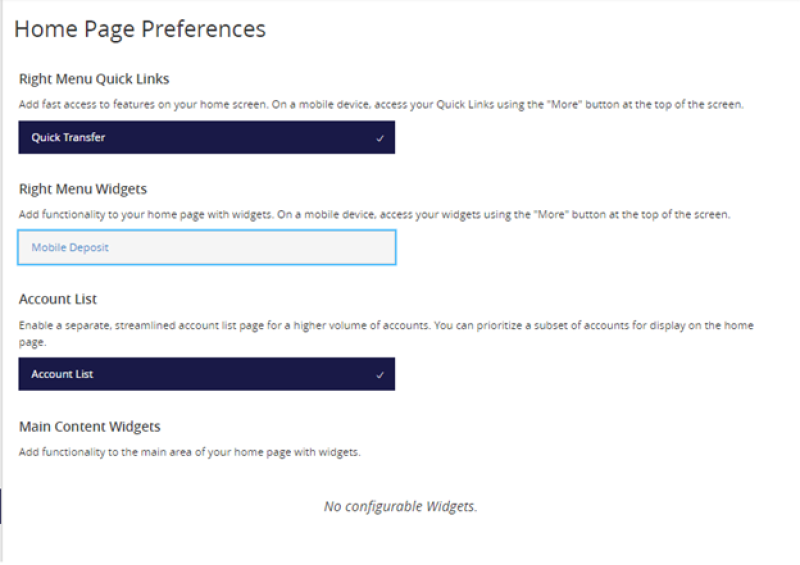Click the Account List section heading
The width and height of the screenshot is (800, 565).
coord(58,299)
